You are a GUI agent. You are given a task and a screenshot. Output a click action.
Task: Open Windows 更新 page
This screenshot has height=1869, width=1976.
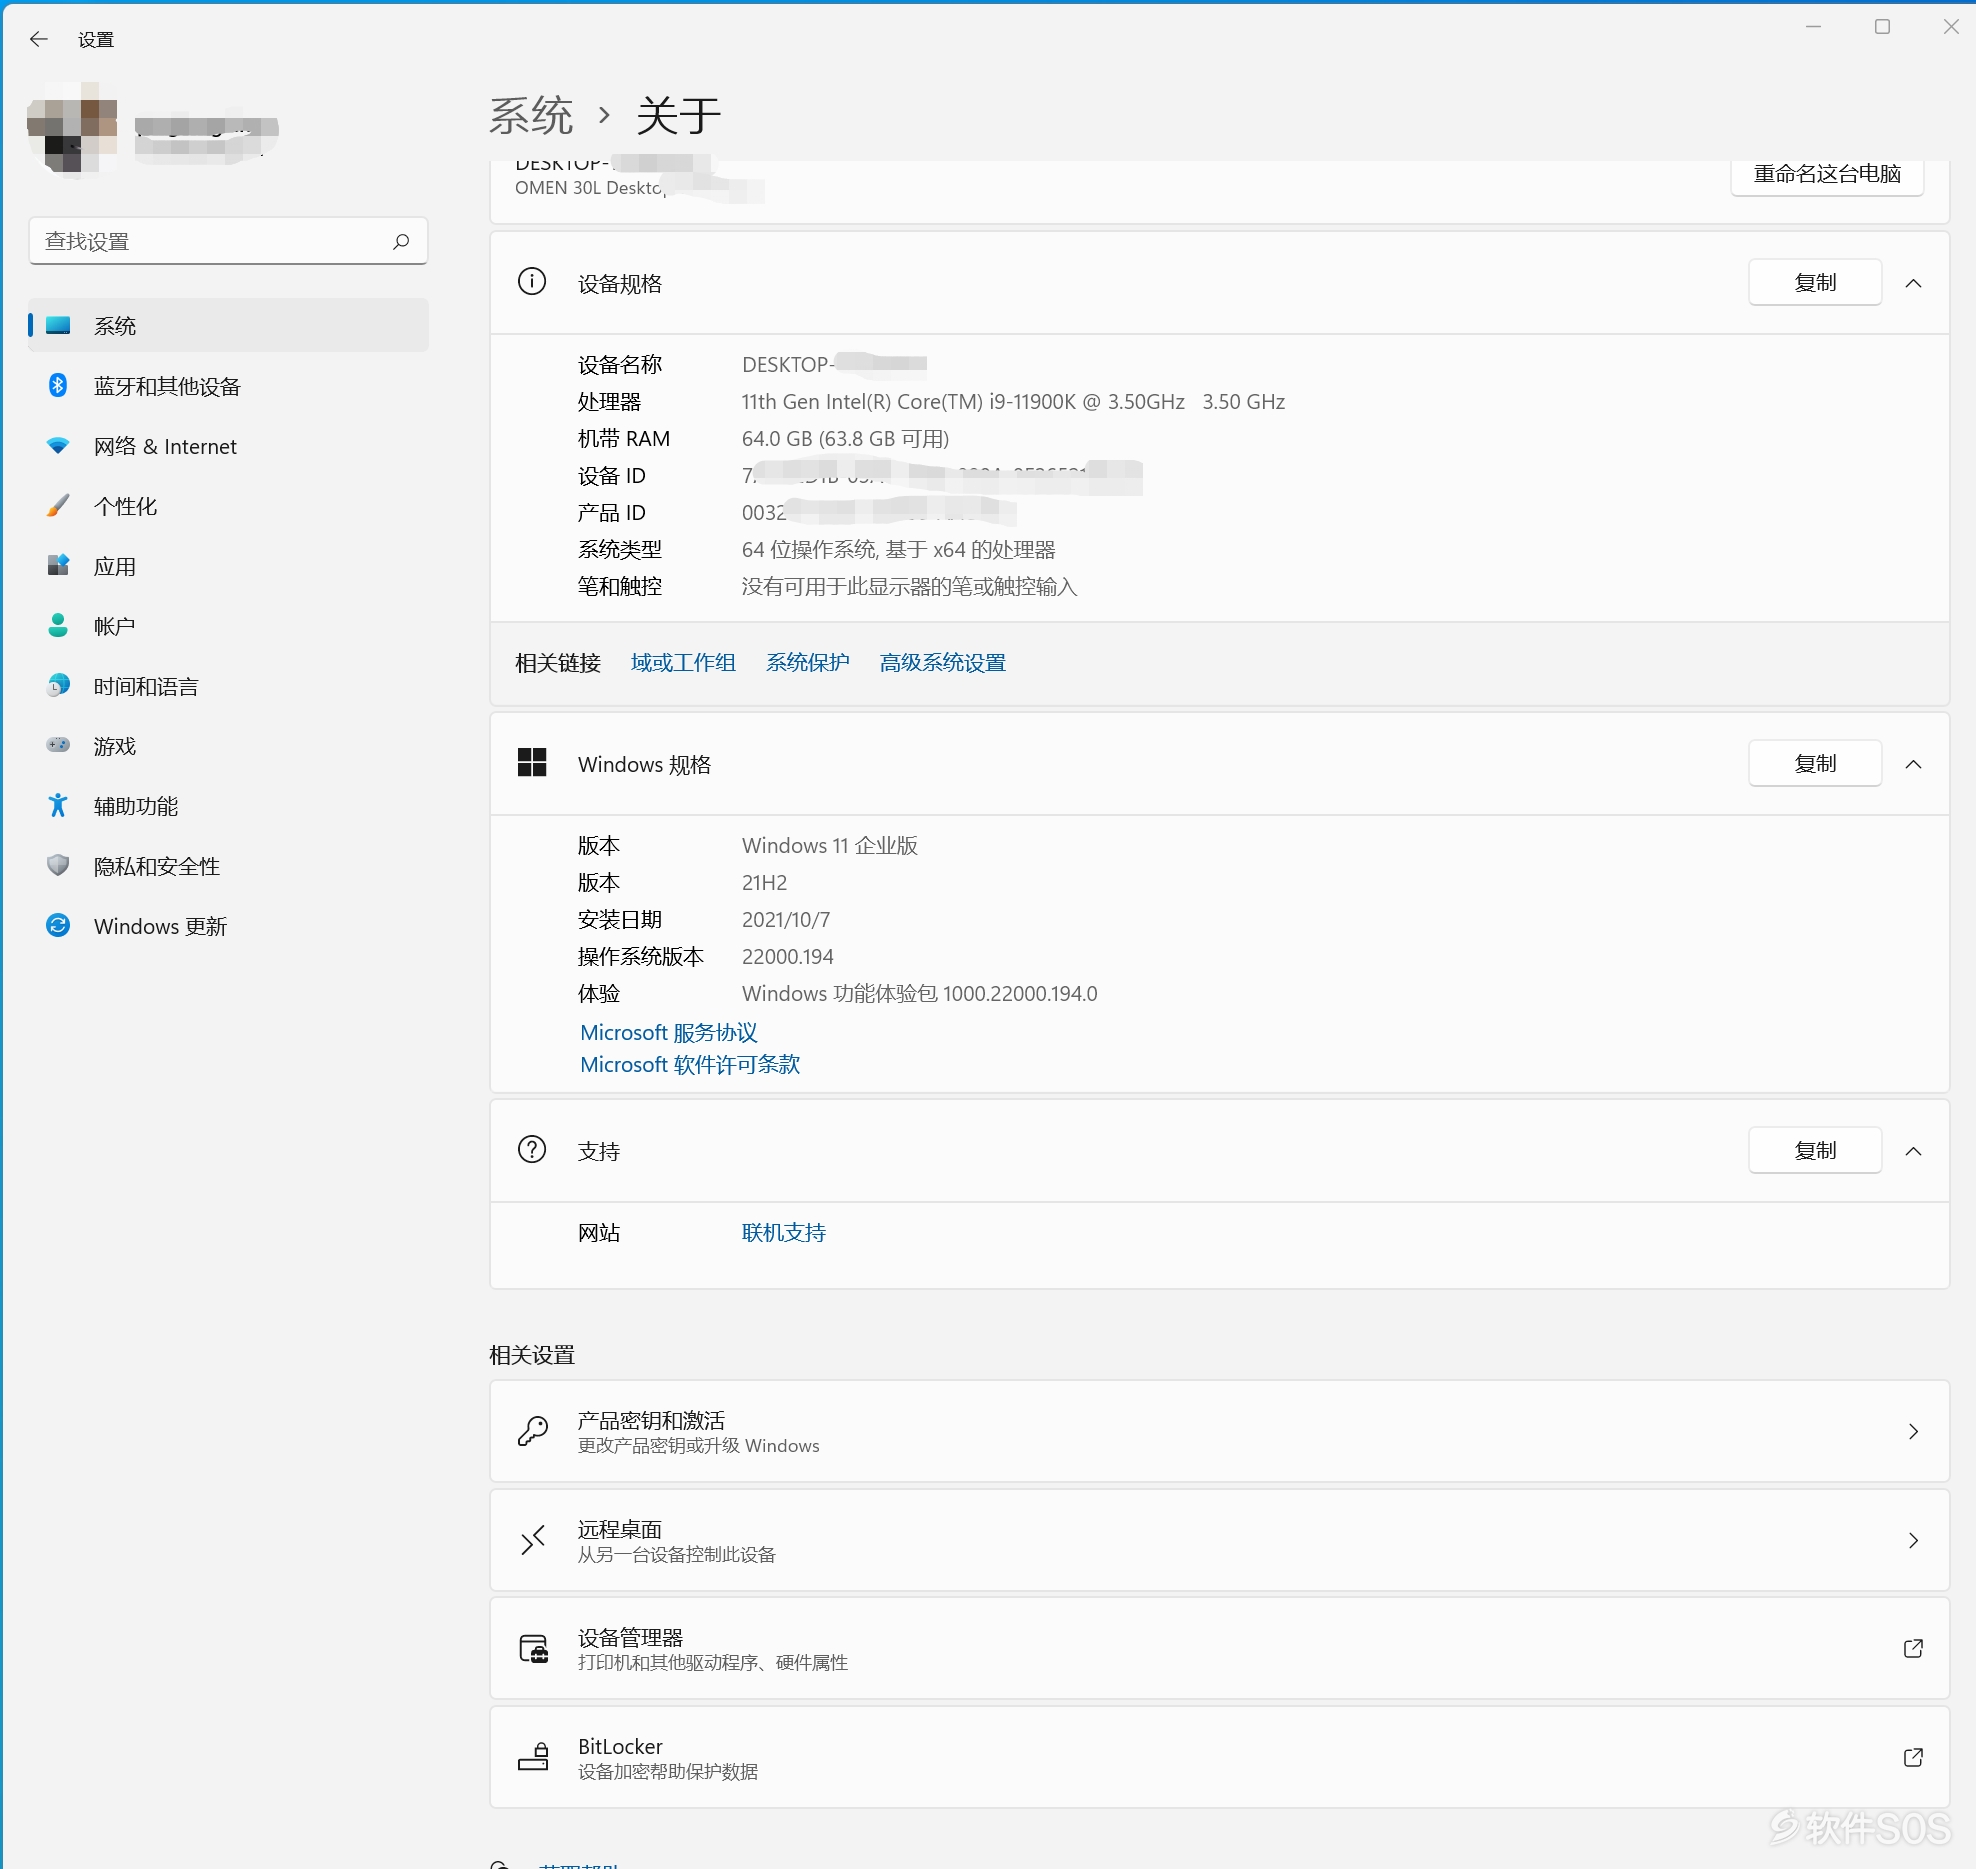[x=228, y=925]
